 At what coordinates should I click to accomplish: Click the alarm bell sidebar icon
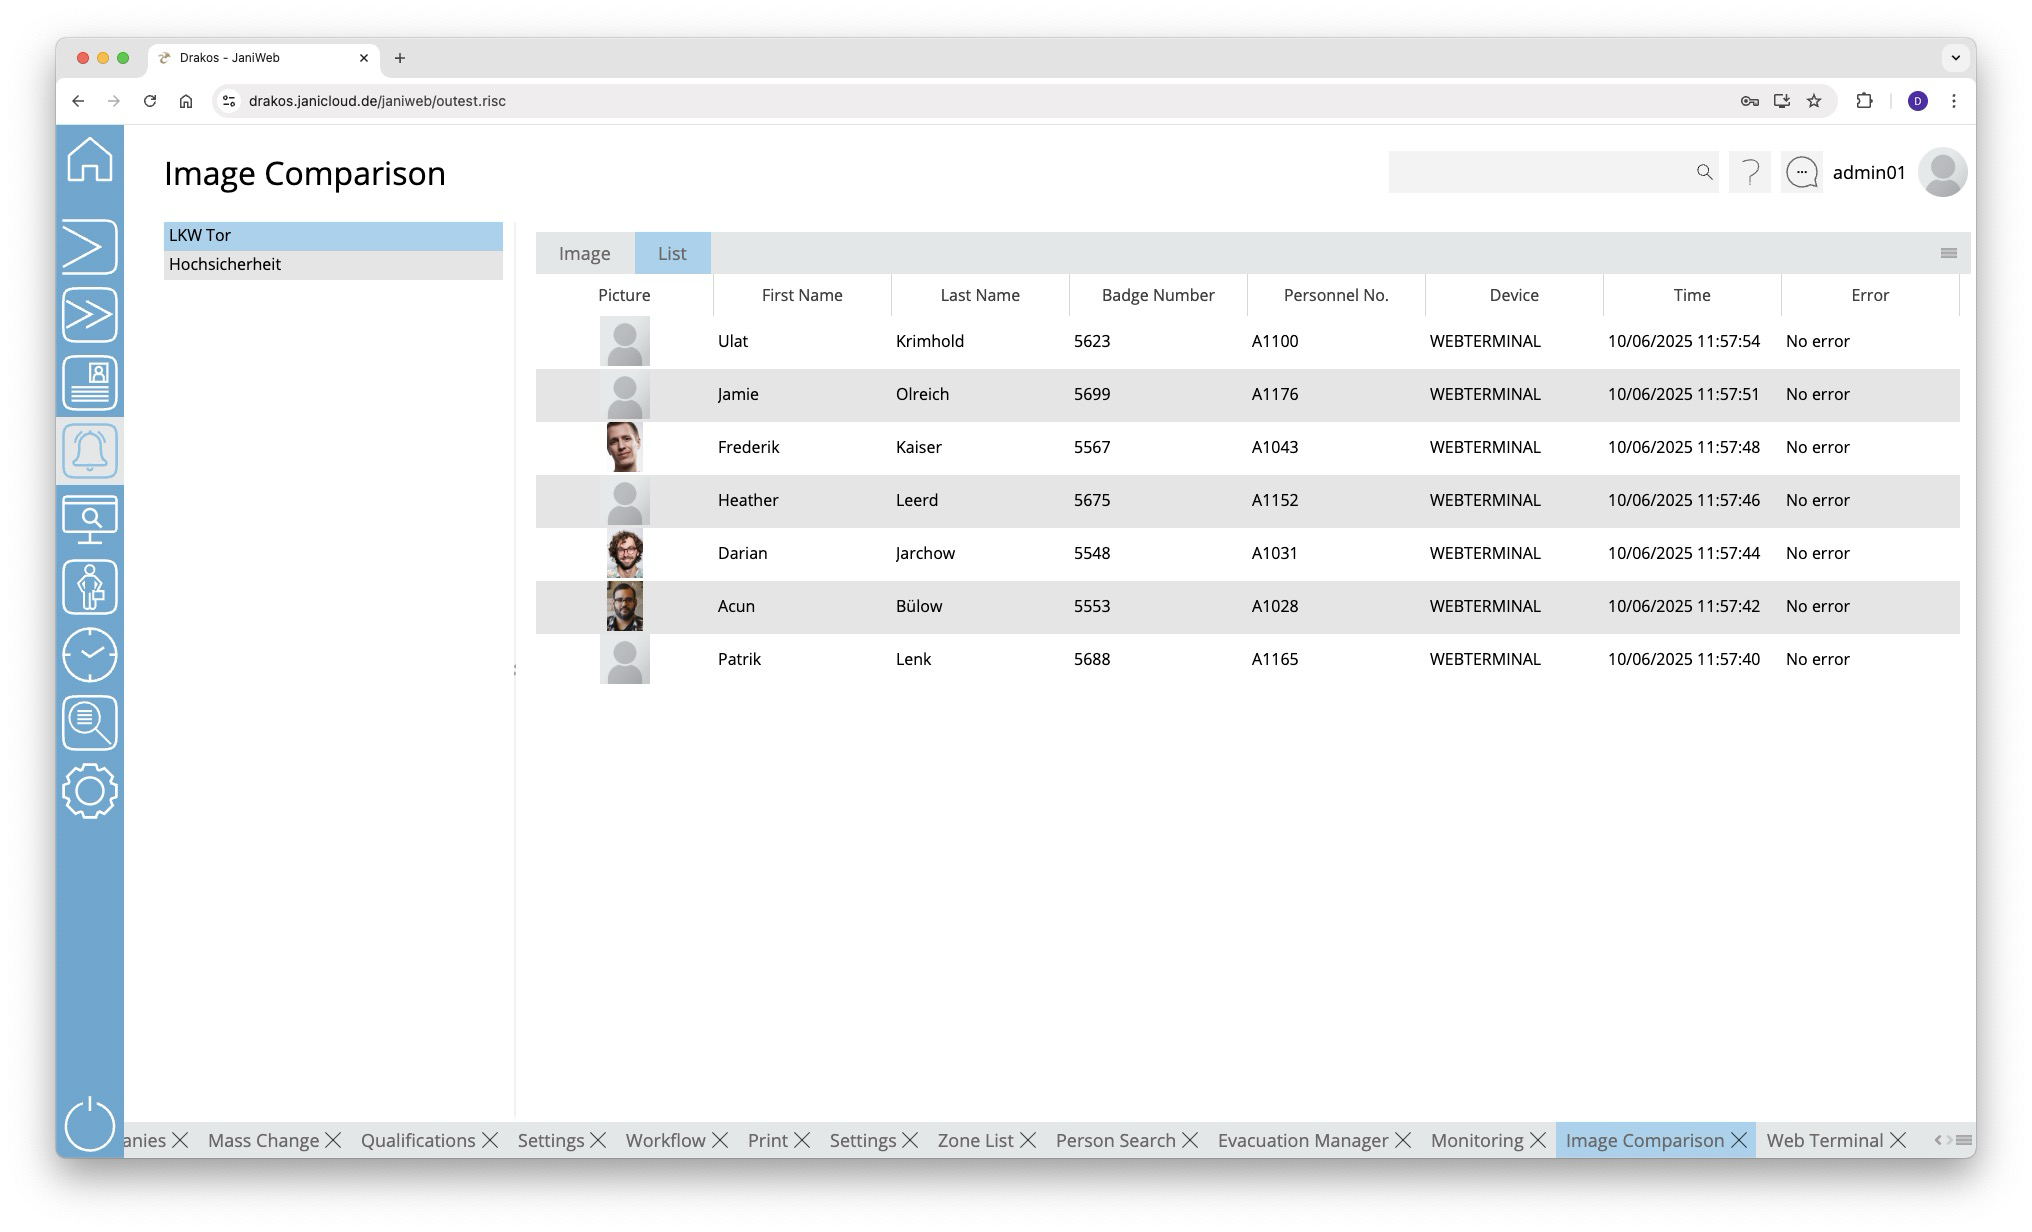(x=90, y=451)
